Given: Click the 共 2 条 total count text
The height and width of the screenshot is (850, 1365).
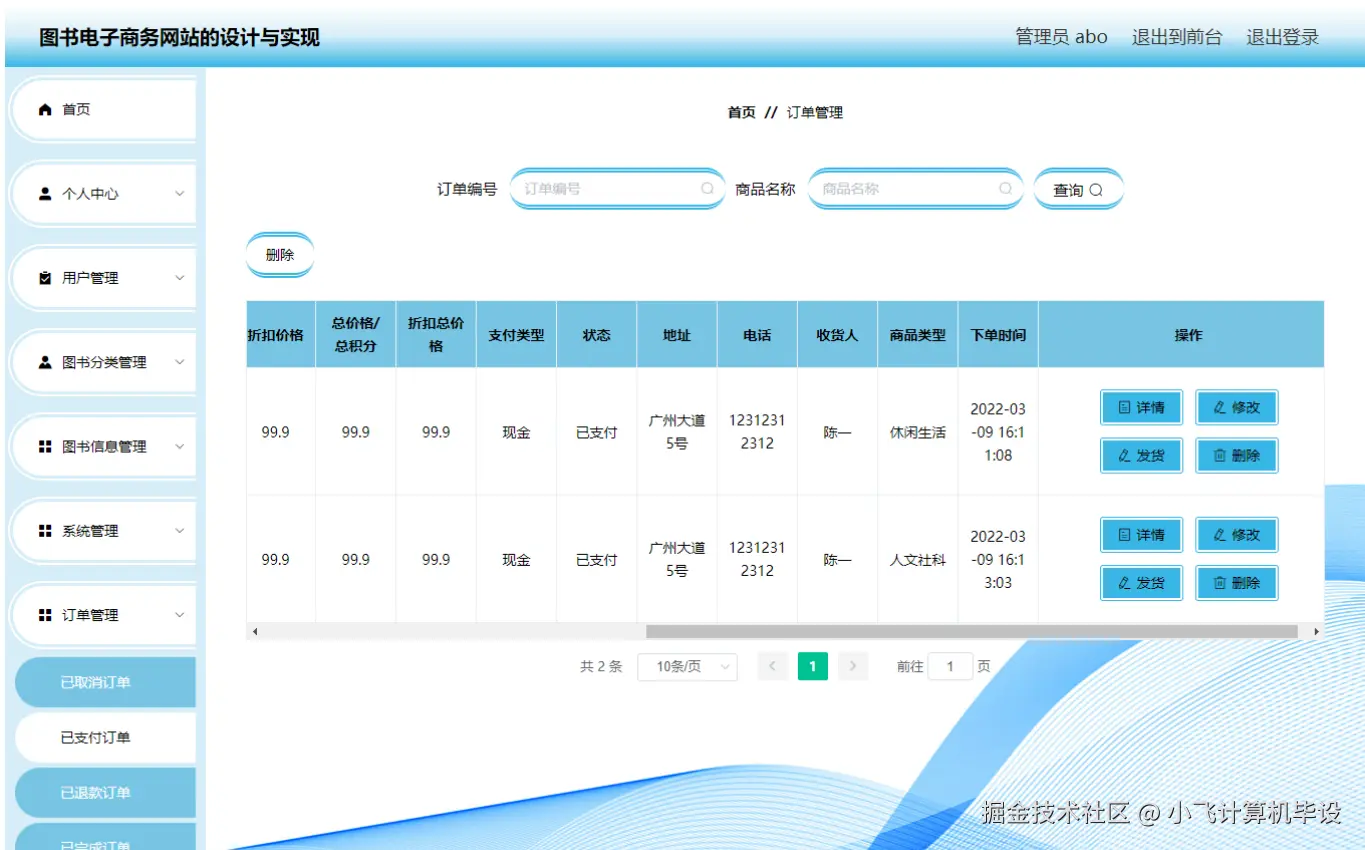Looking at the screenshot, I should (x=601, y=666).
